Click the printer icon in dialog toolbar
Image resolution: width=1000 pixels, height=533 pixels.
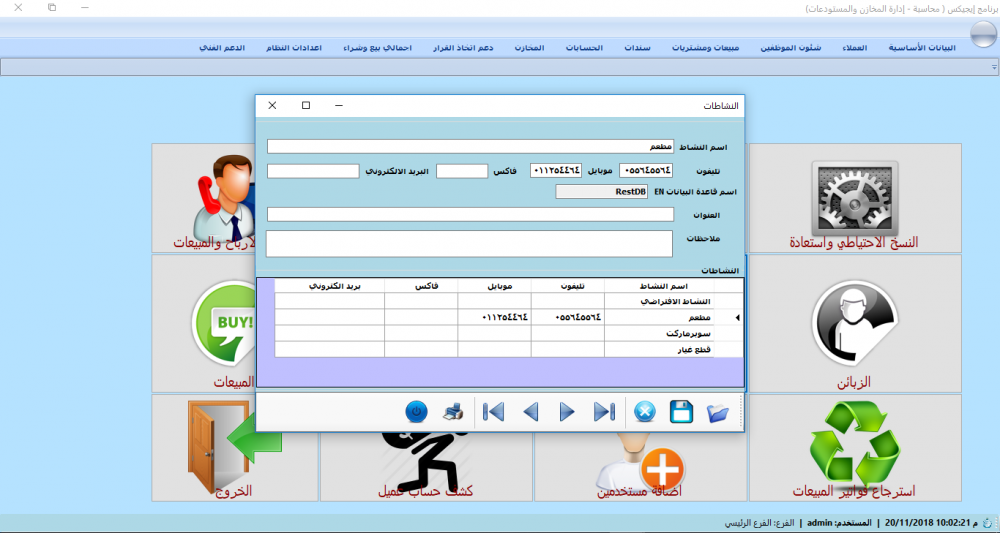[x=453, y=413]
